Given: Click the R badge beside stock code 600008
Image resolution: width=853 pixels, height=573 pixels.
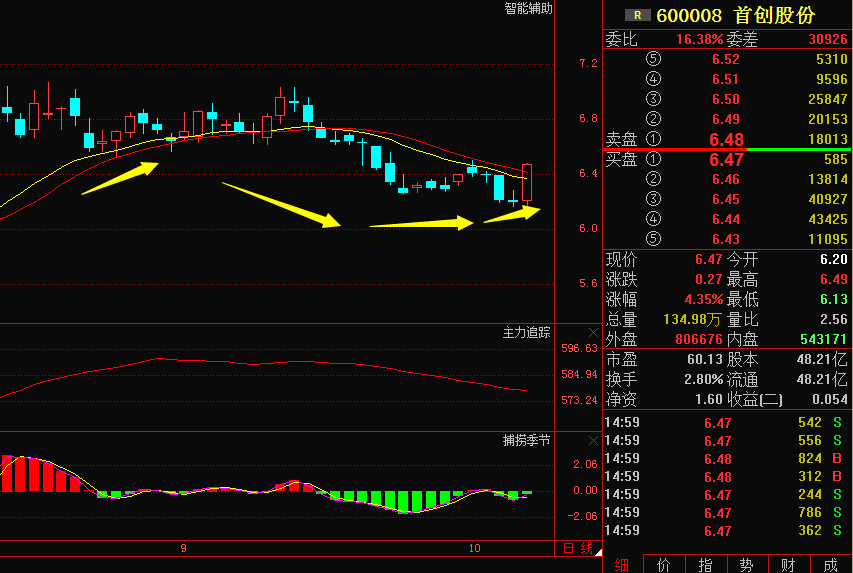Looking at the screenshot, I should (x=636, y=15).
